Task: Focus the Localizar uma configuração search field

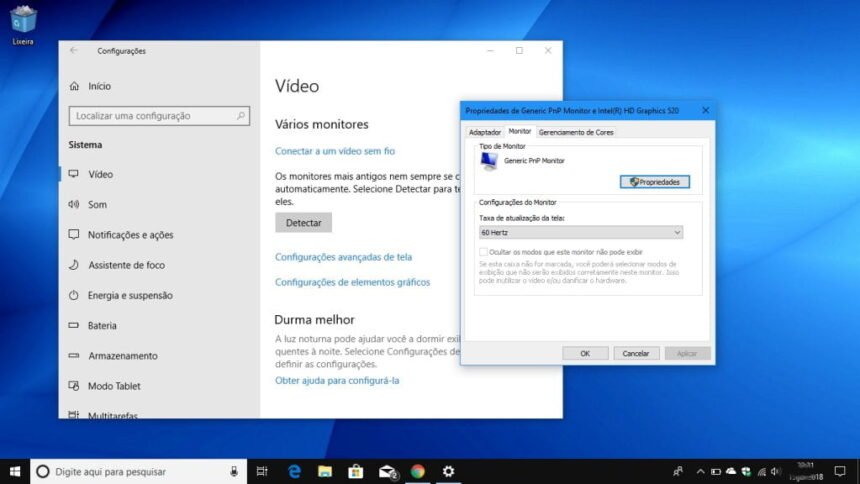Action: [159, 116]
